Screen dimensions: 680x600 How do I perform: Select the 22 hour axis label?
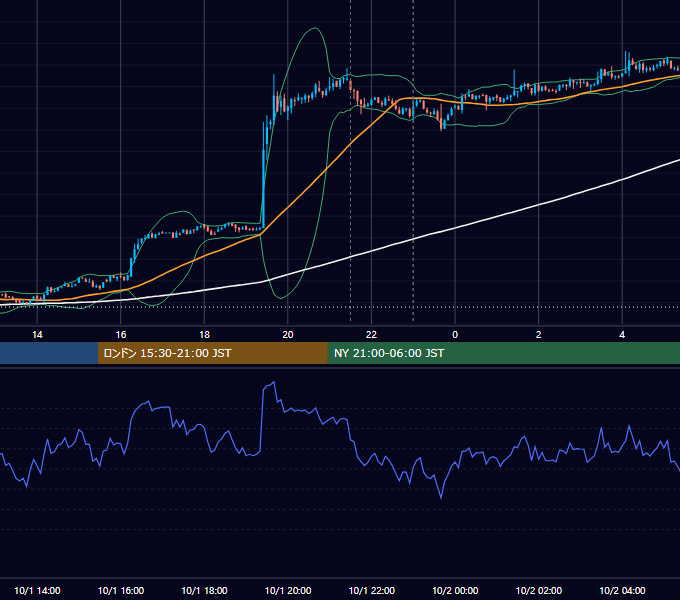pos(371,335)
